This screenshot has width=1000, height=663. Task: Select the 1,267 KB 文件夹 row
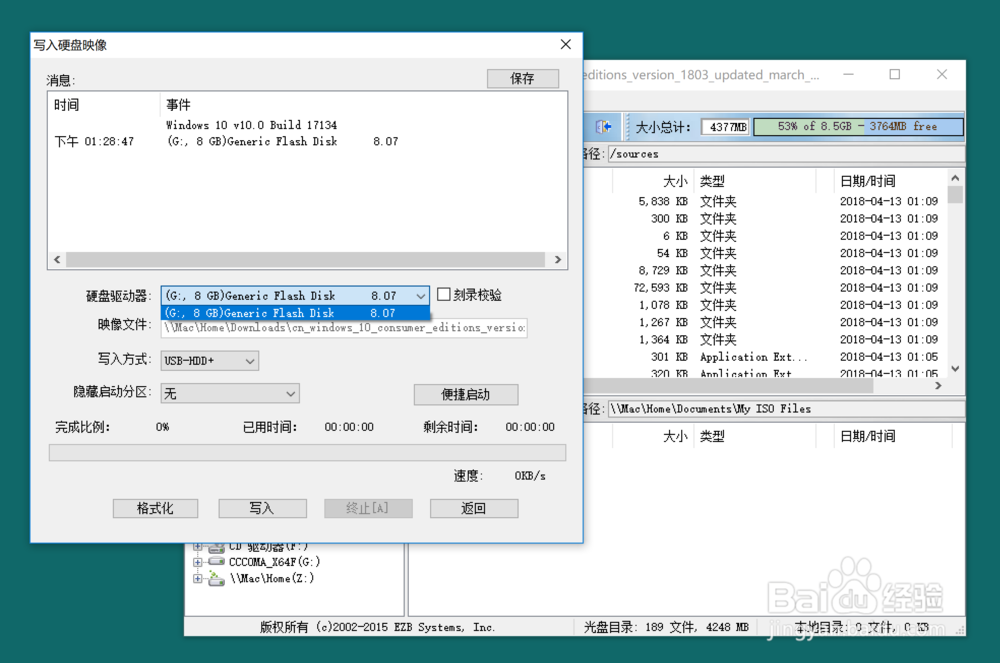coord(765,322)
